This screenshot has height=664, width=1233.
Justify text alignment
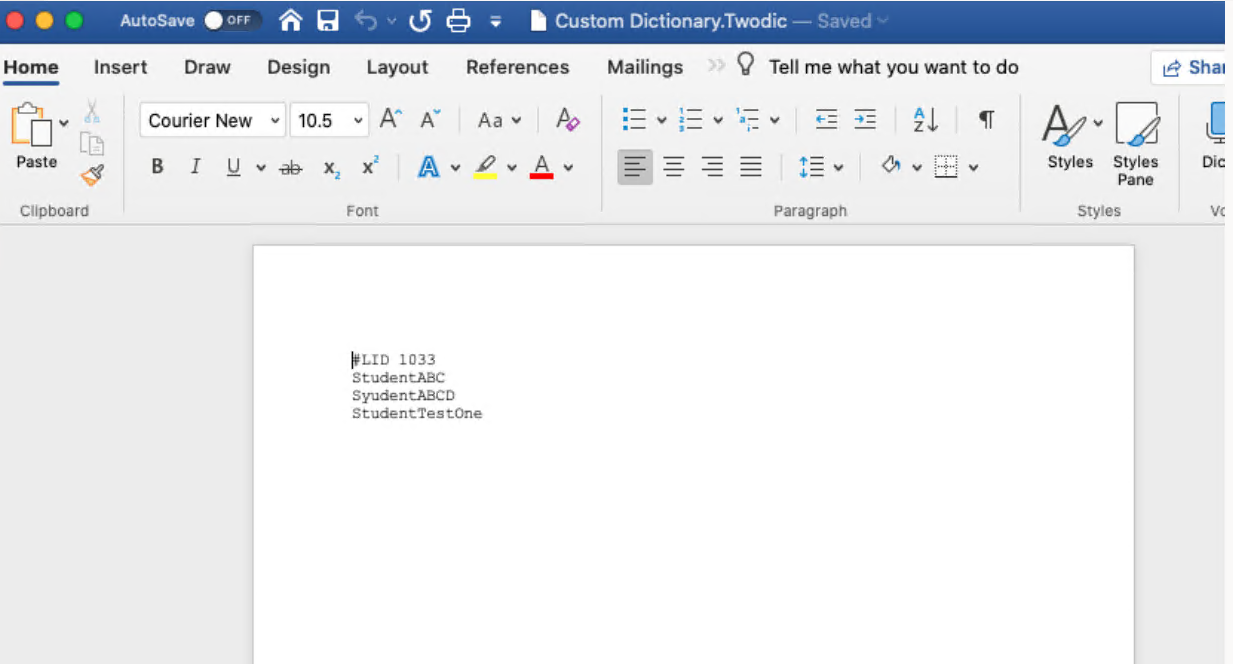751,167
